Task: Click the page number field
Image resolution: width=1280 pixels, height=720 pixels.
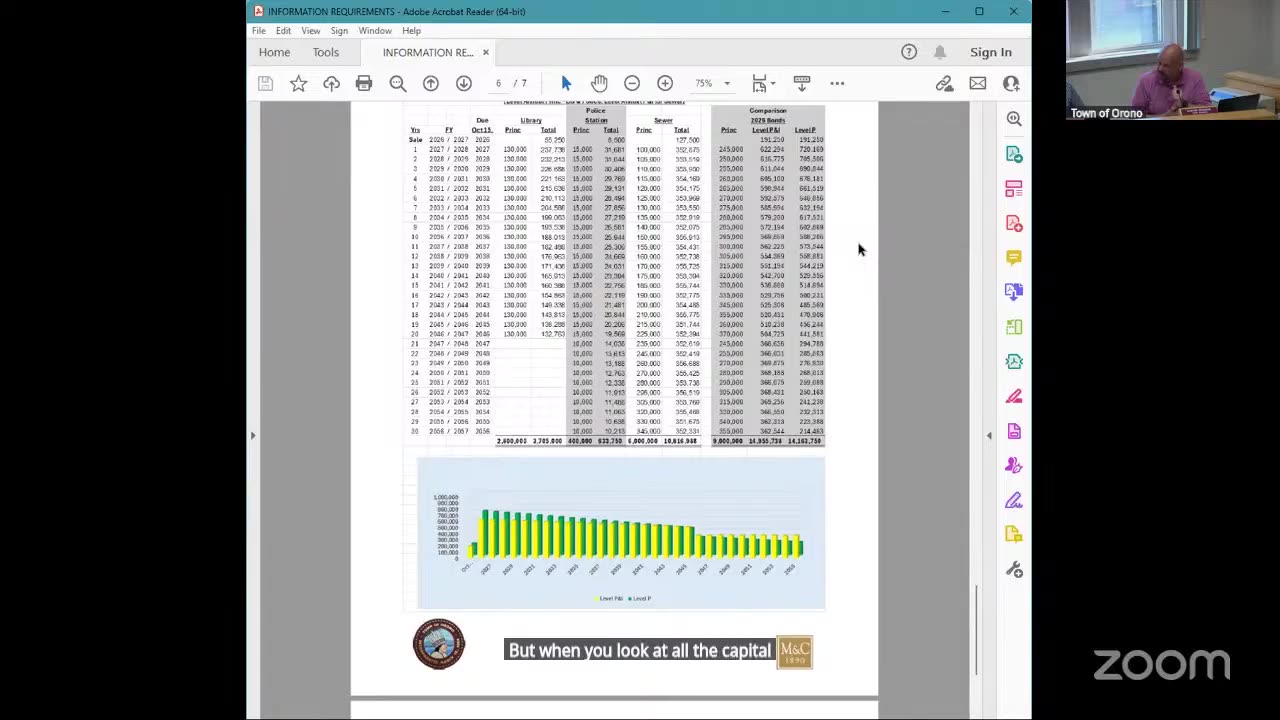Action: pyautogui.click(x=498, y=84)
